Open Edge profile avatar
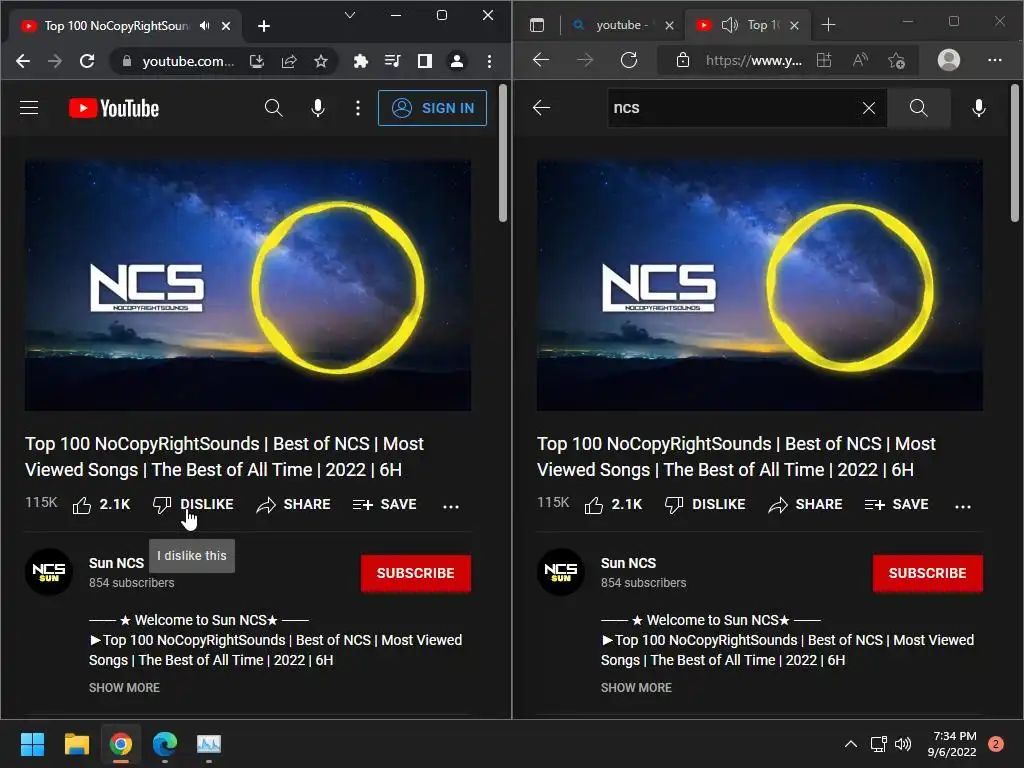Image resolution: width=1024 pixels, height=768 pixels. [x=948, y=60]
